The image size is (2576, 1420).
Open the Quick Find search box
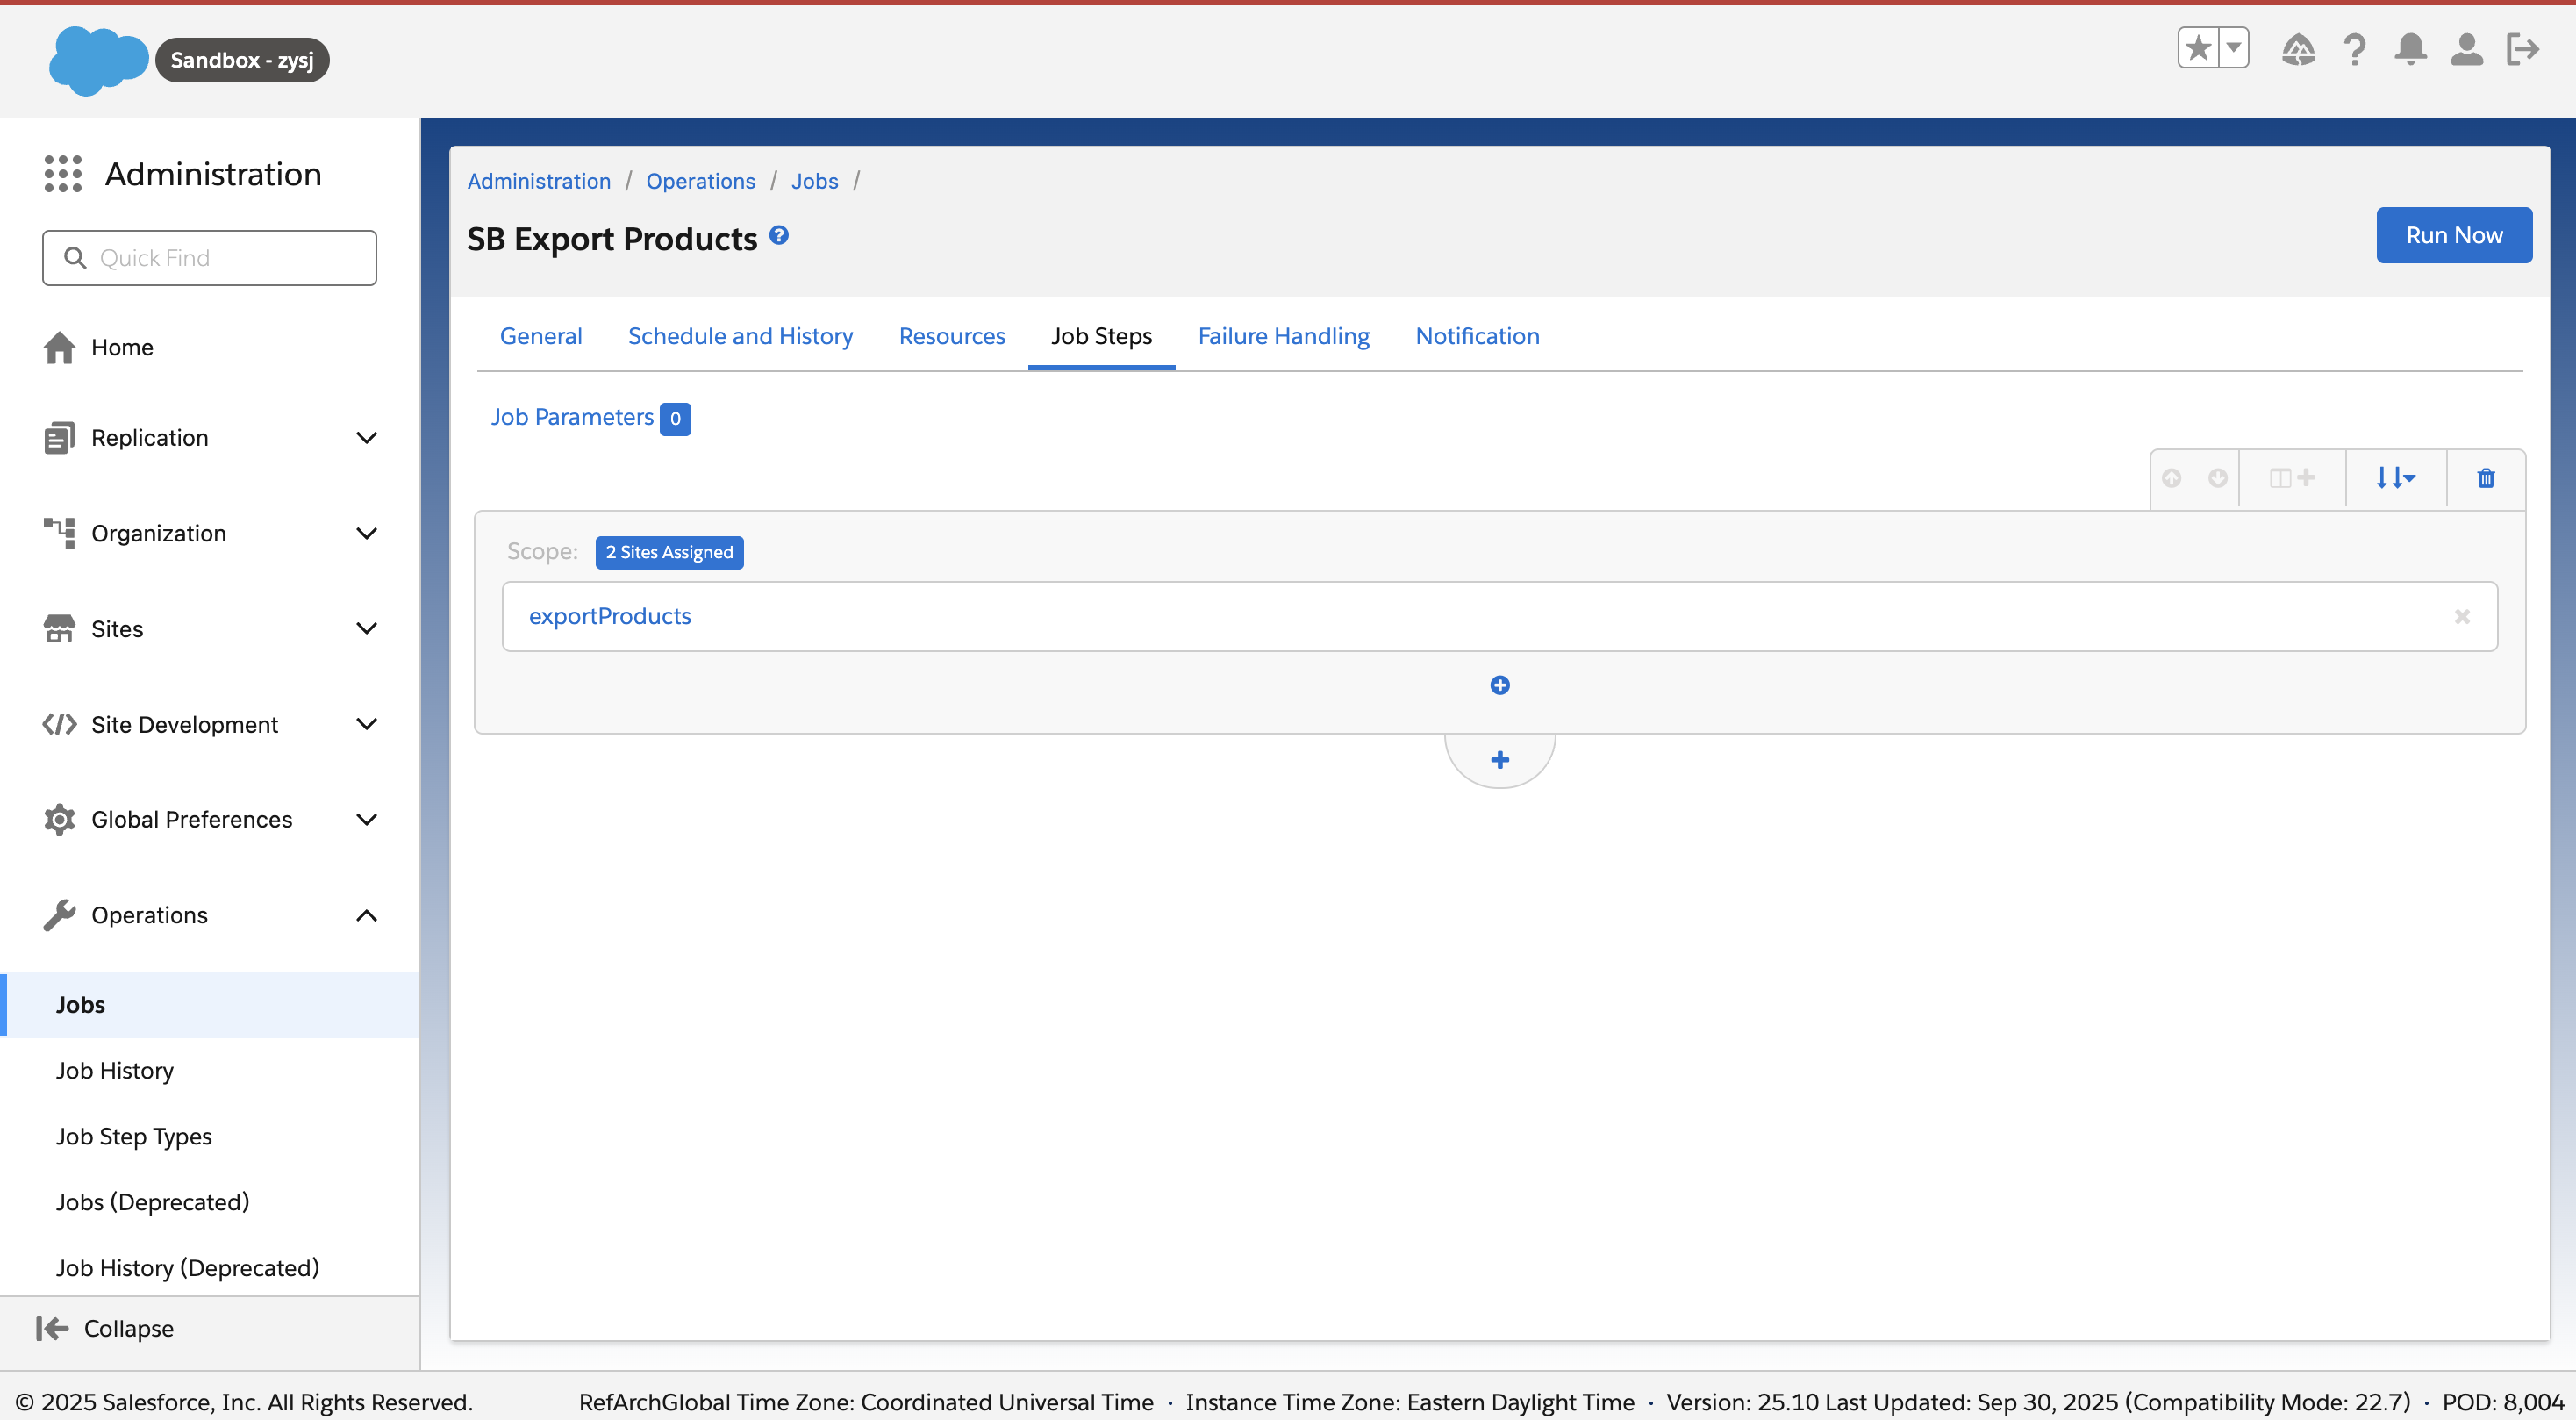click(209, 257)
